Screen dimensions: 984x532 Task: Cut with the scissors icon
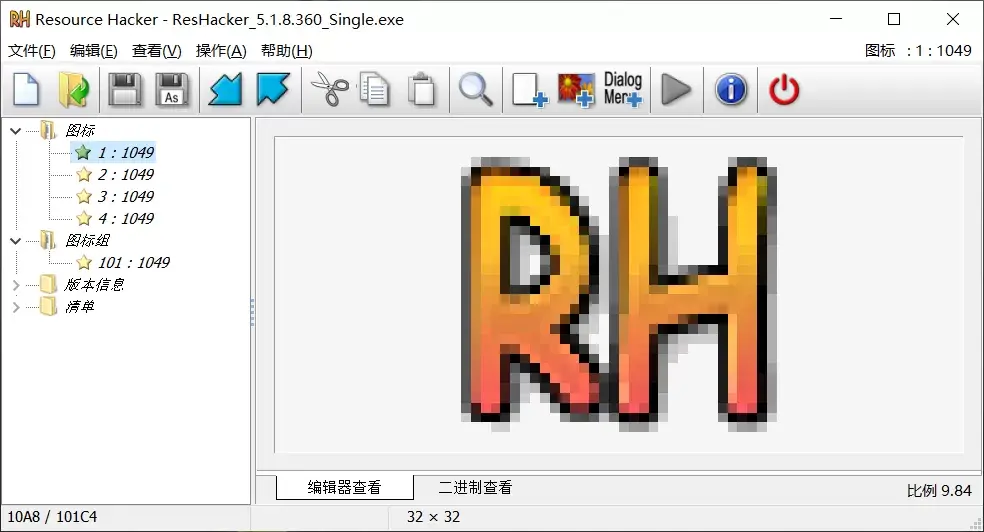(330, 90)
